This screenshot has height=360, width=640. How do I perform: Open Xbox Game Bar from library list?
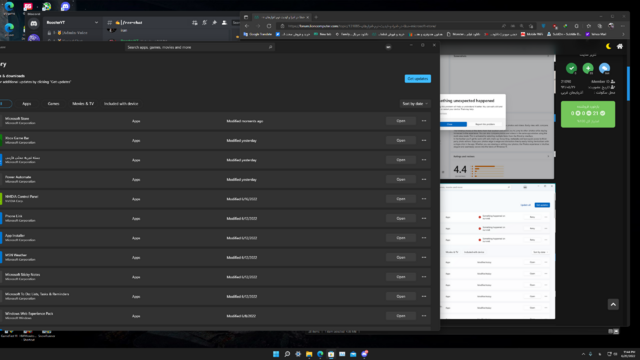(x=401, y=140)
